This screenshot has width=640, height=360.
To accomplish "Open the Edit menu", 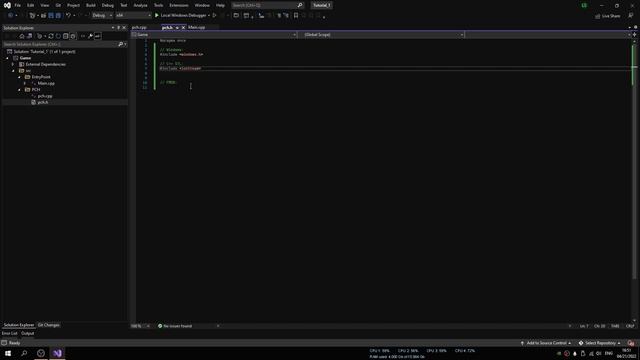I will [x=31, y=5].
